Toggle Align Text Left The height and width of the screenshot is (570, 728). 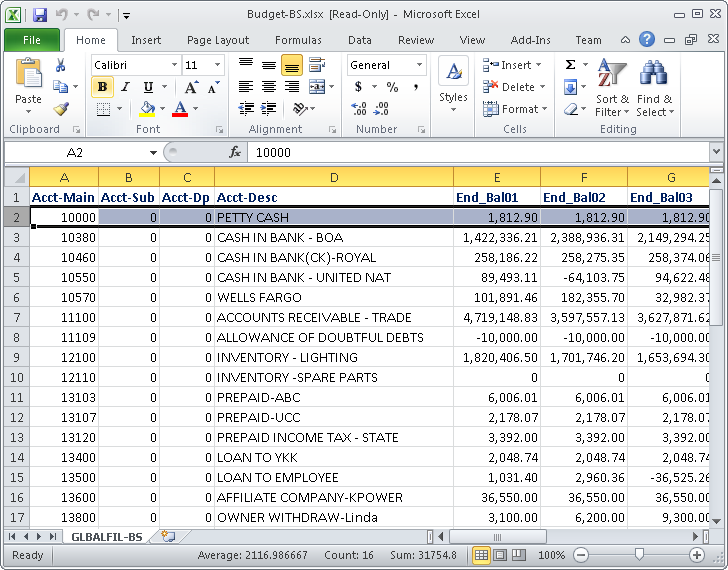coord(246,87)
